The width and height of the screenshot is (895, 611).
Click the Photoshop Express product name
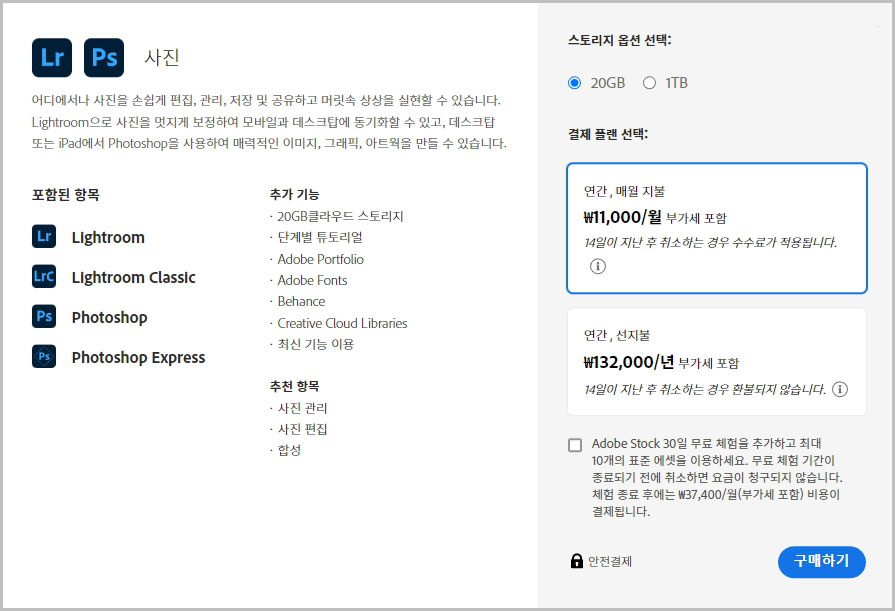coord(138,357)
